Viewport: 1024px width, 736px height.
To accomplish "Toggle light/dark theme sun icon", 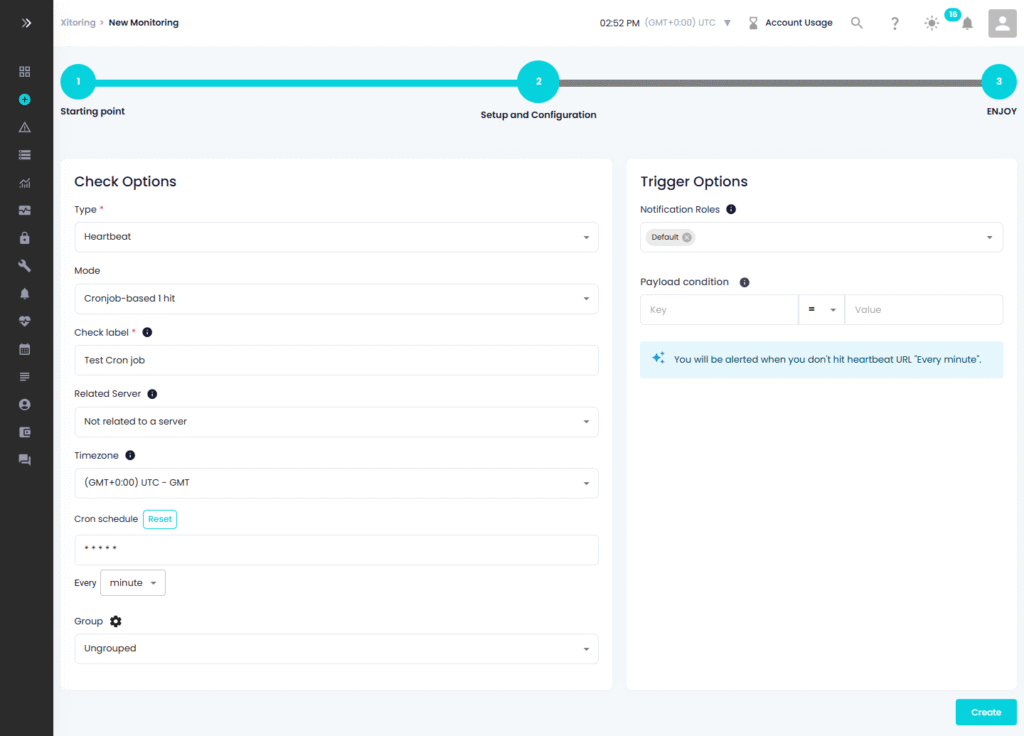I will coord(932,23).
